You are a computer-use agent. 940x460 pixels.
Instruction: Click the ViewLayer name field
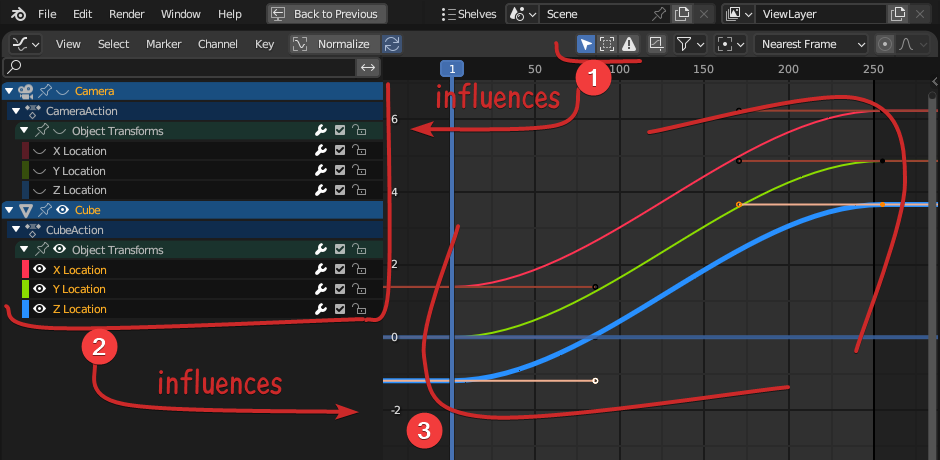(820, 14)
